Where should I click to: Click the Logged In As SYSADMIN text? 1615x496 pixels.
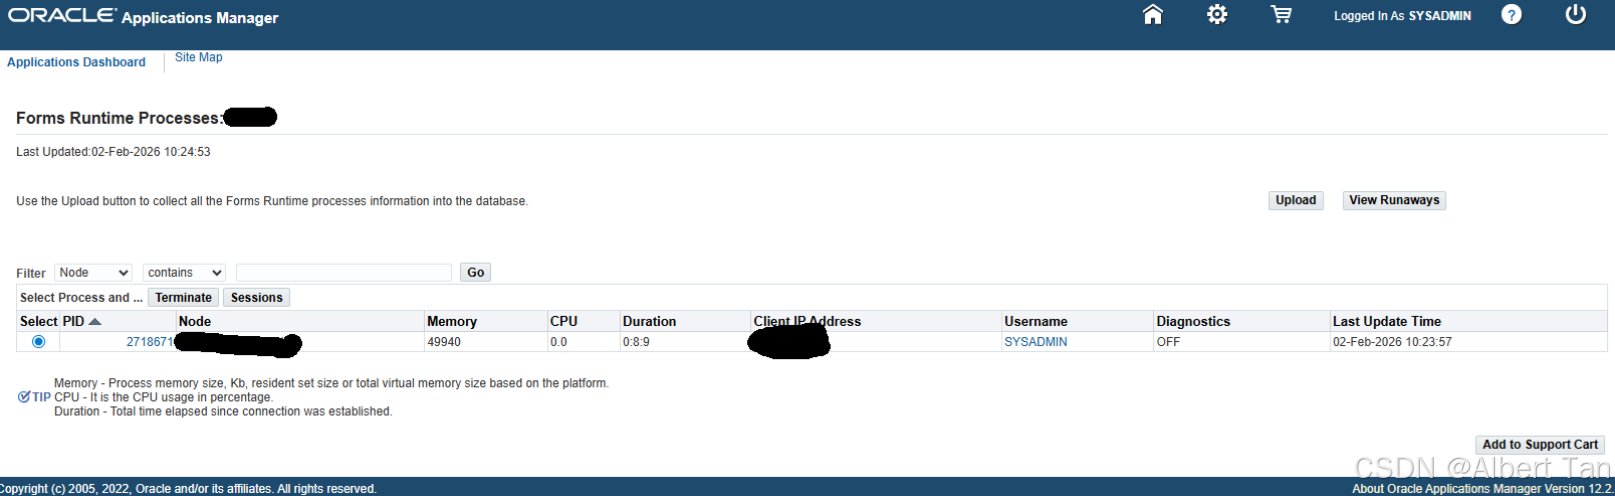(1402, 16)
